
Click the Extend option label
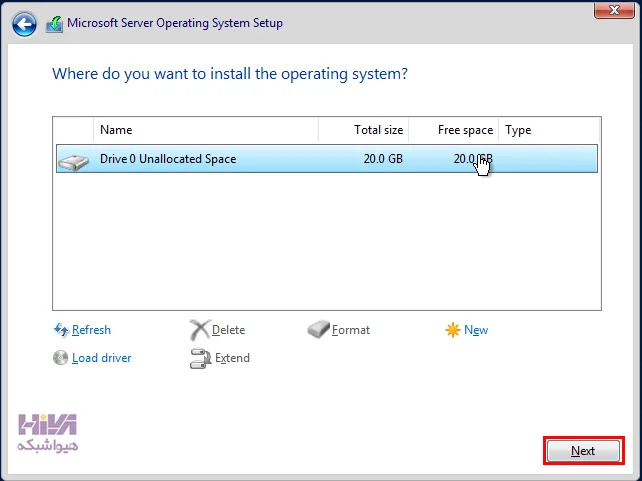pos(232,358)
